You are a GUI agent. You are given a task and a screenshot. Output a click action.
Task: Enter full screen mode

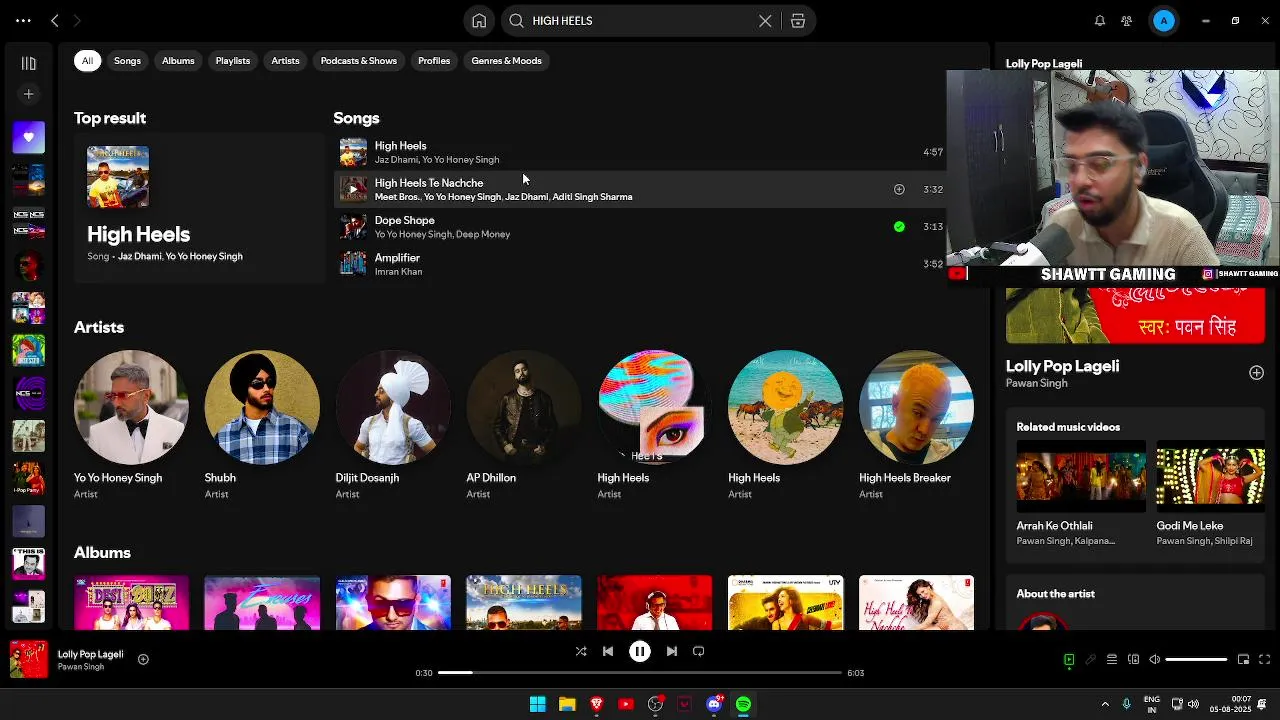(x=1265, y=660)
